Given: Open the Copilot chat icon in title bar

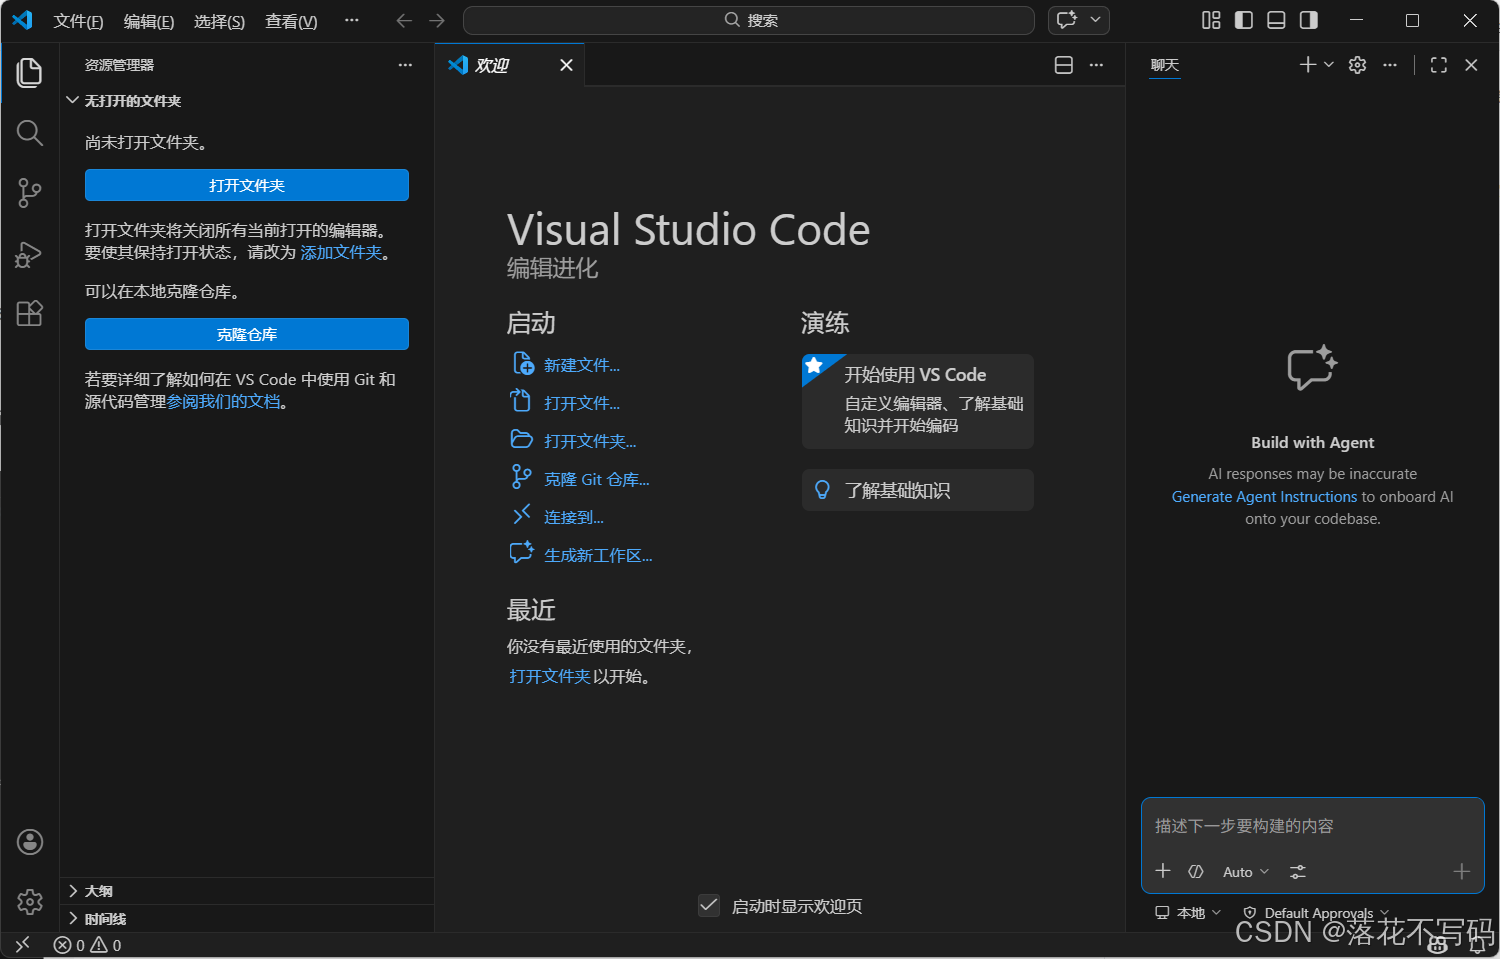Looking at the screenshot, I should [1067, 20].
